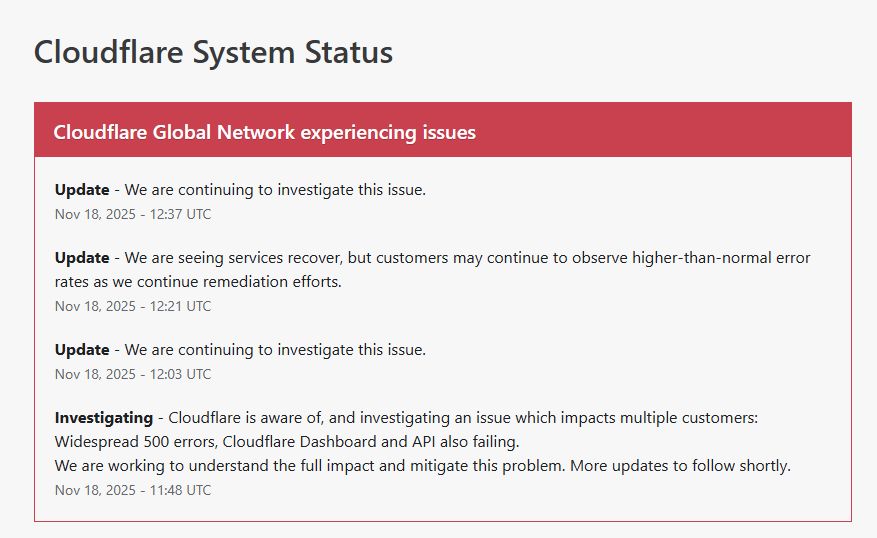Select the "More updates to follow shortly" sentence

[688, 465]
